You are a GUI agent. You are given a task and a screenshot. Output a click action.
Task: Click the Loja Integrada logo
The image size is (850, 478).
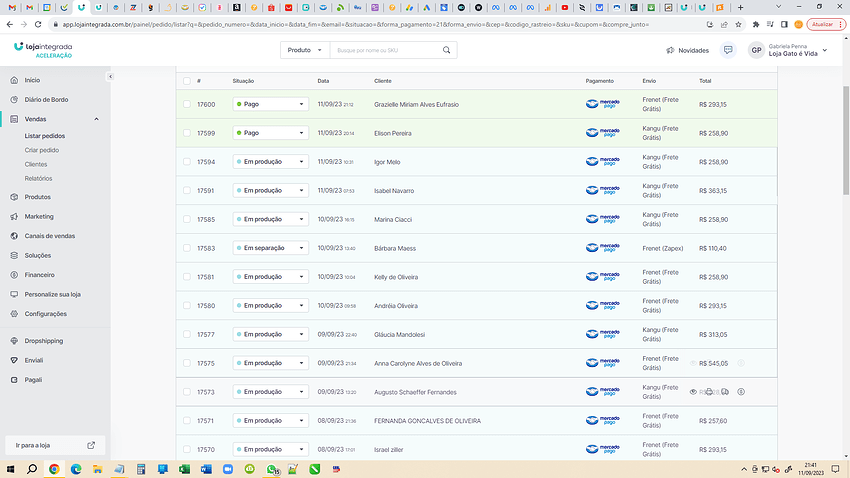coord(43,50)
